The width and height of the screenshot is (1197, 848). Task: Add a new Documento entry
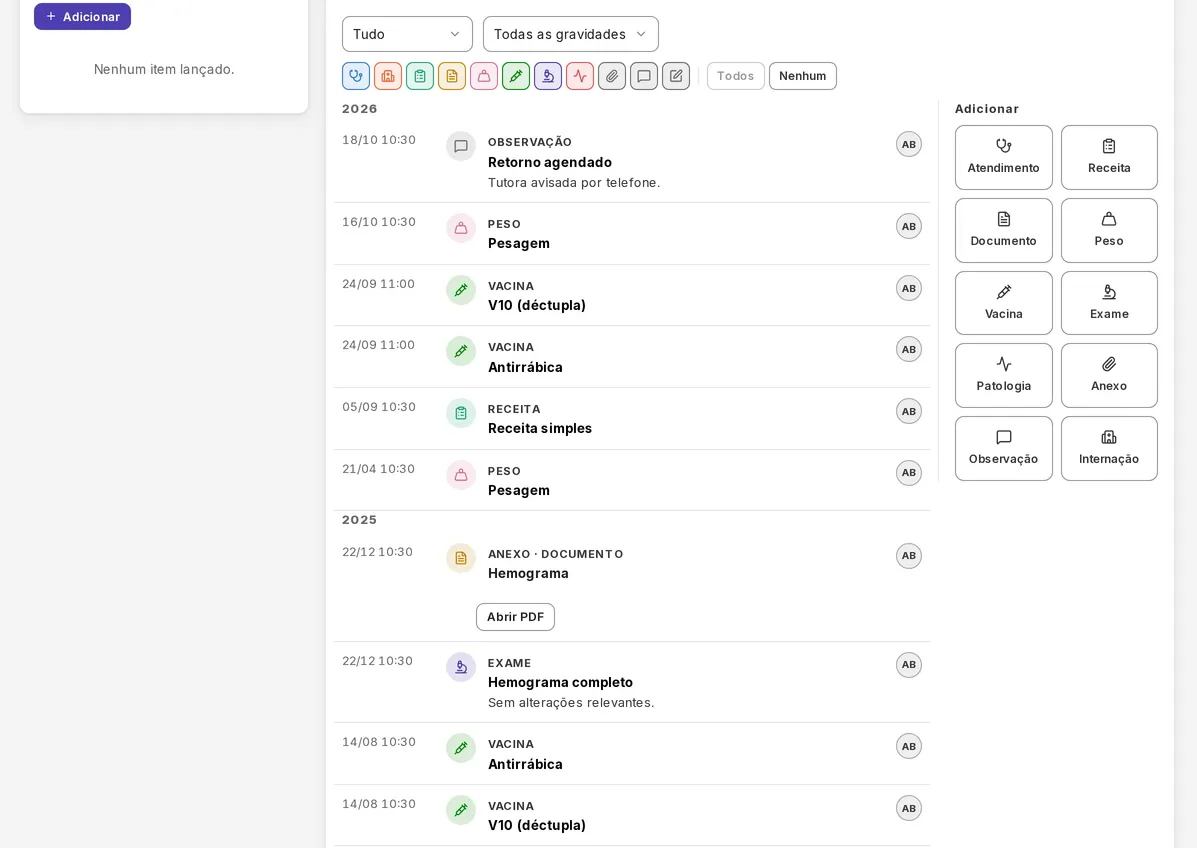[1004, 231]
